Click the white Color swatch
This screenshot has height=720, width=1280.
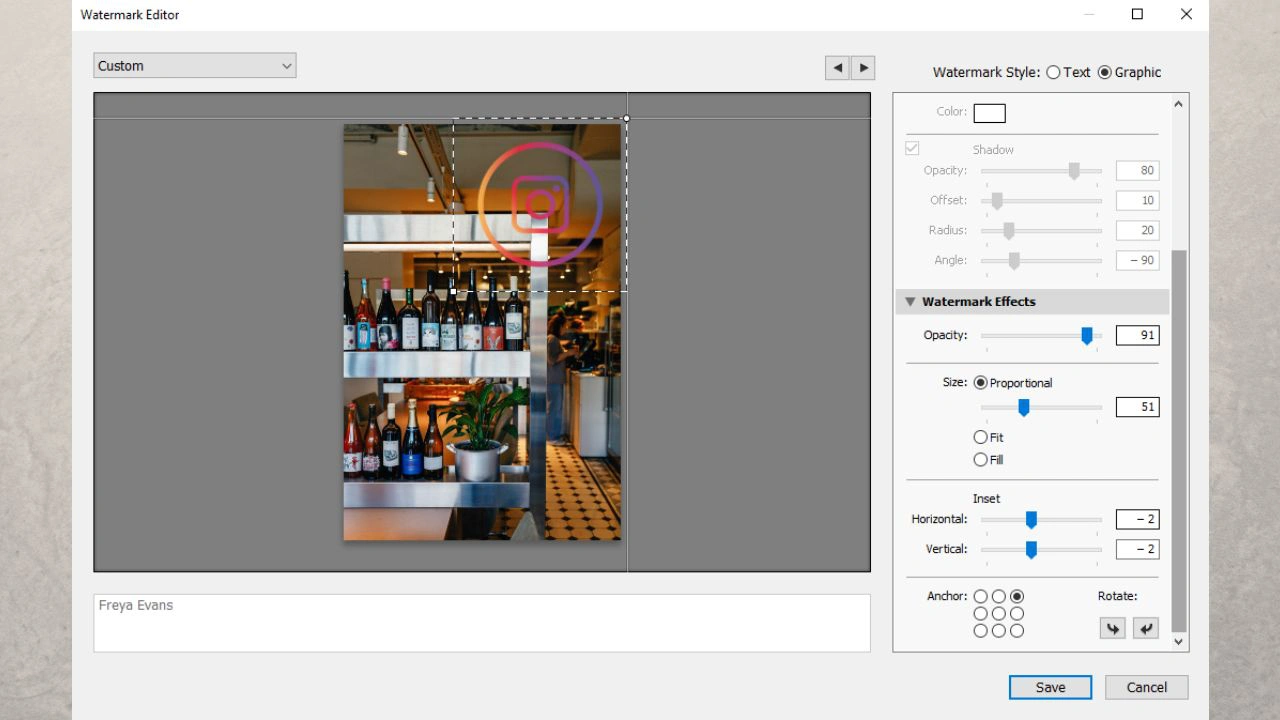point(989,113)
